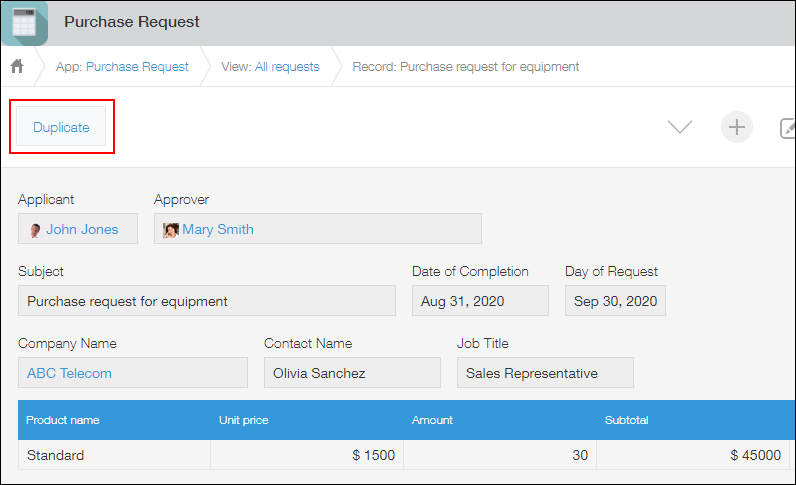Image resolution: width=796 pixels, height=485 pixels.
Task: Click the plus icon to add record
Action: (737, 127)
